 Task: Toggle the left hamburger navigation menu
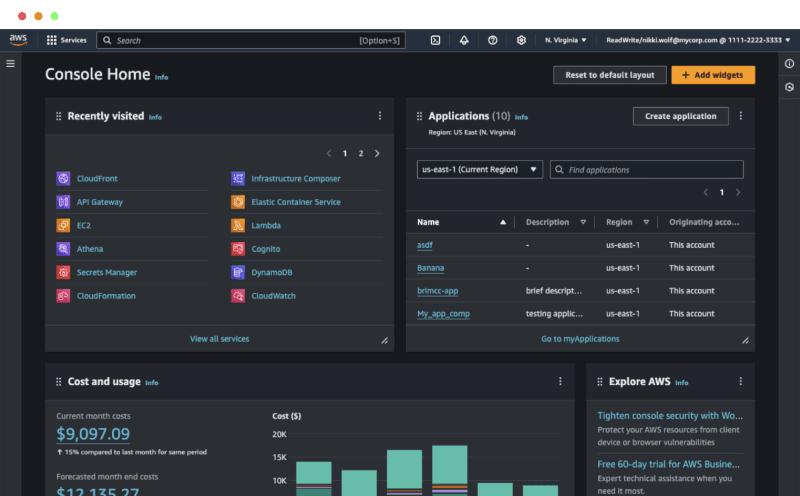click(x=10, y=64)
